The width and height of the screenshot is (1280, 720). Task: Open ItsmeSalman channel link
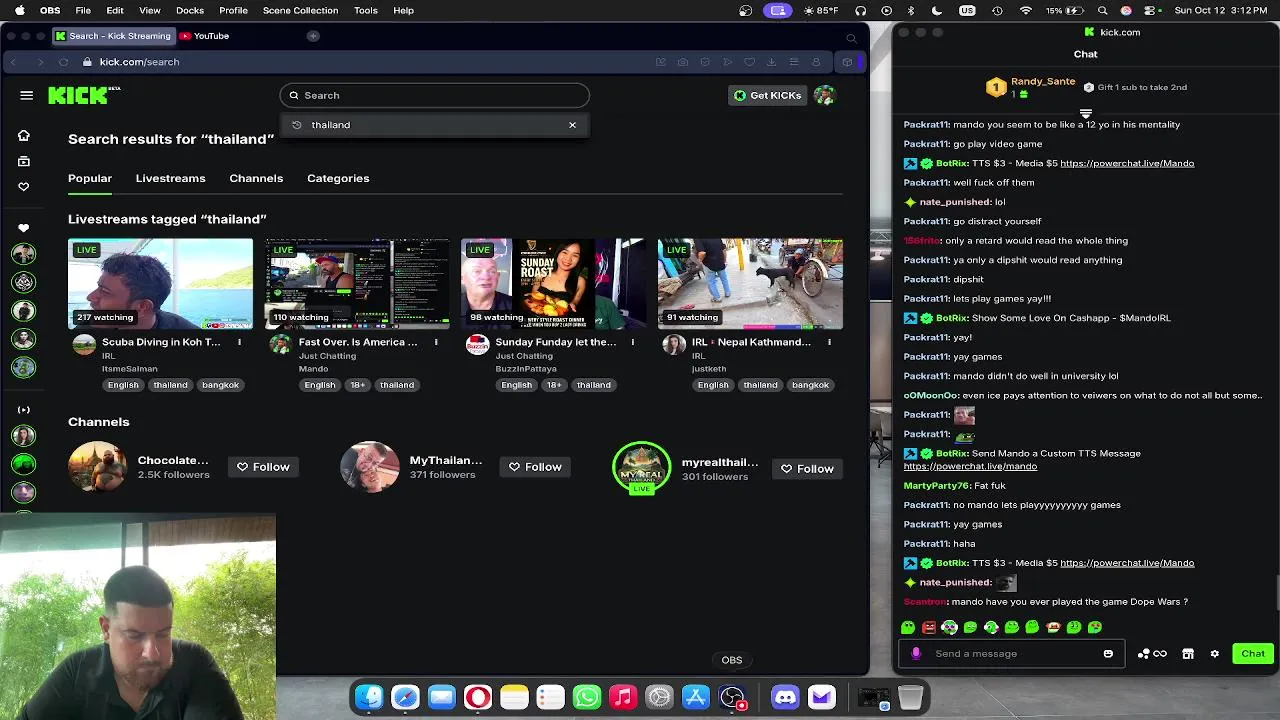tap(129, 368)
